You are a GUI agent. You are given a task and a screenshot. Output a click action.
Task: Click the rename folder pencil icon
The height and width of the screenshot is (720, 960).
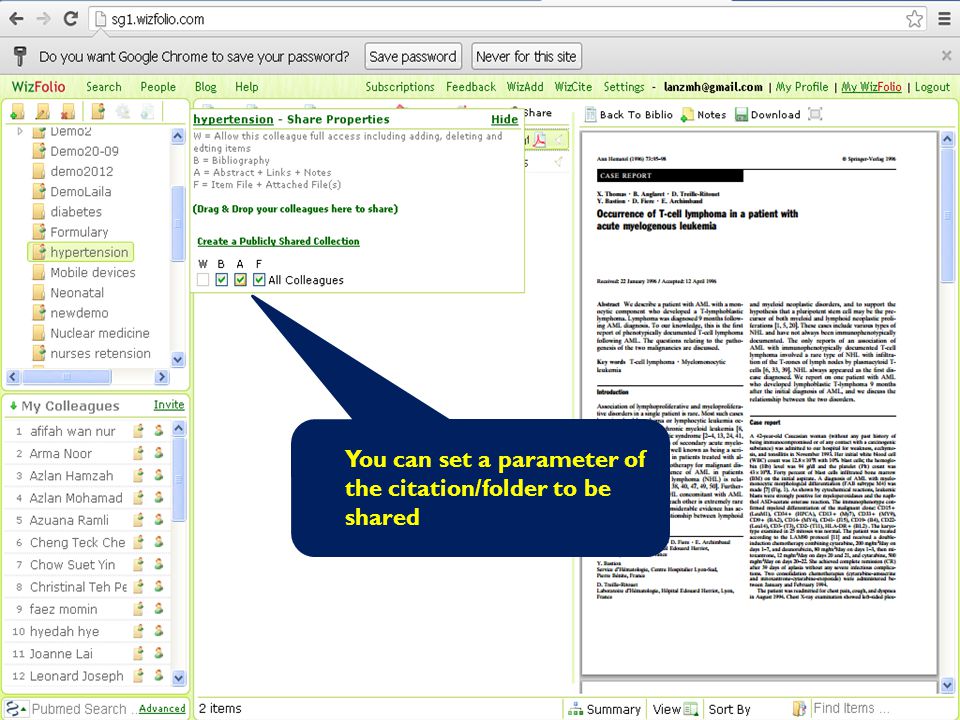tap(42, 112)
